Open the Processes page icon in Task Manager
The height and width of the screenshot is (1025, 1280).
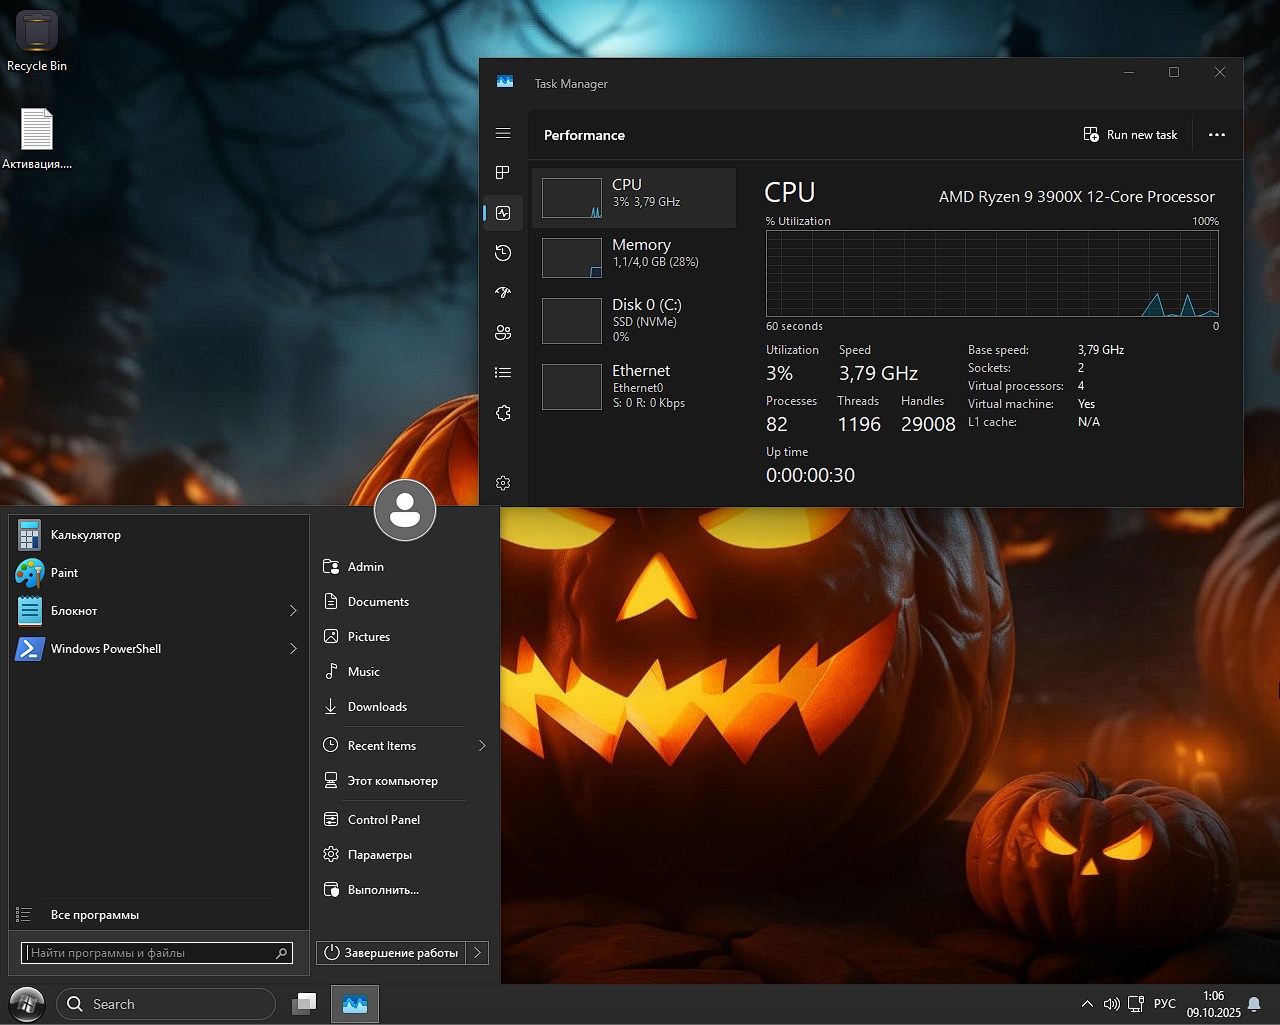pyautogui.click(x=503, y=173)
